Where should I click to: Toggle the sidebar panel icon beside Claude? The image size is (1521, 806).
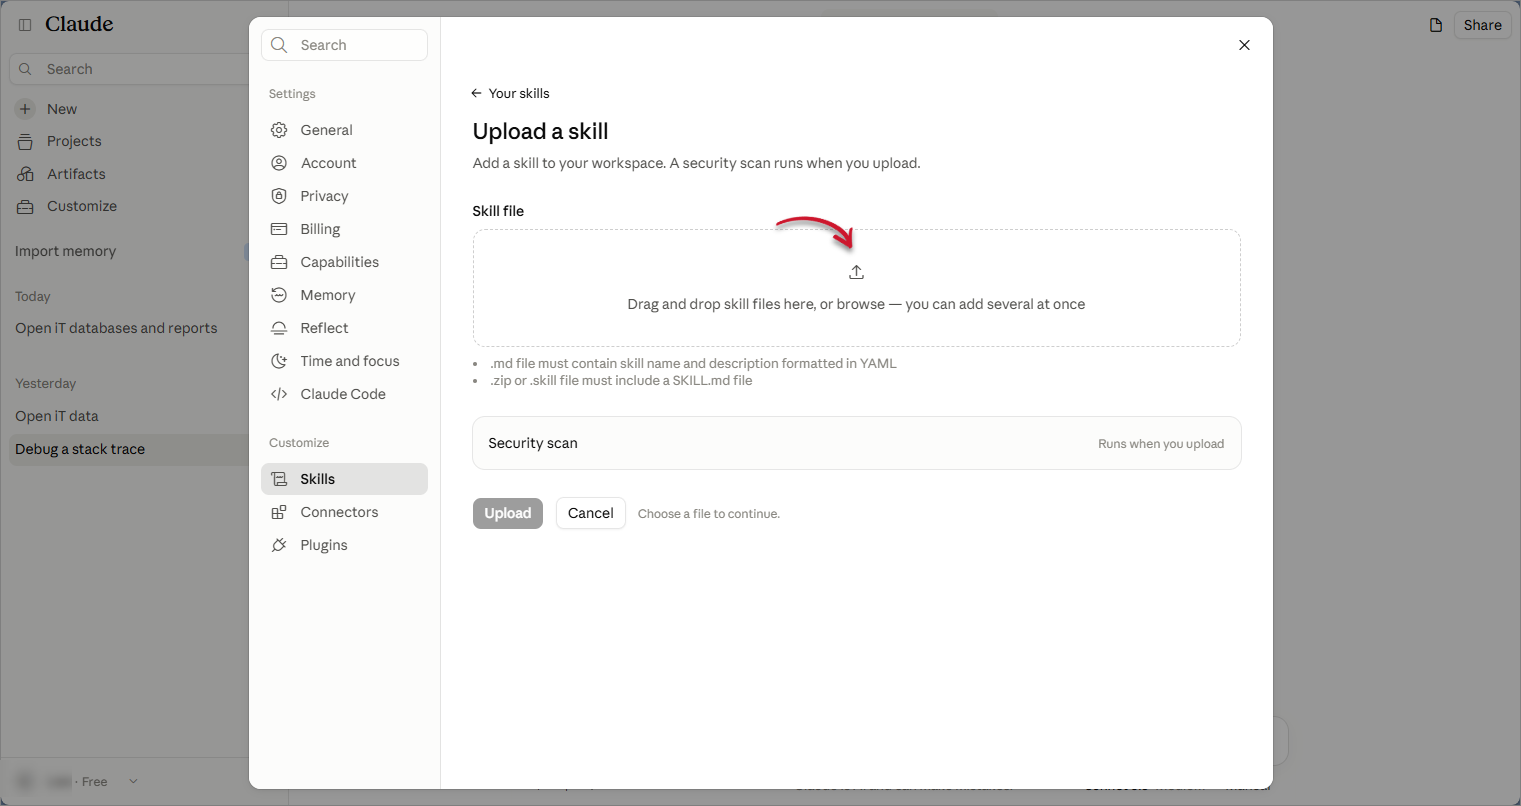click(x=25, y=24)
